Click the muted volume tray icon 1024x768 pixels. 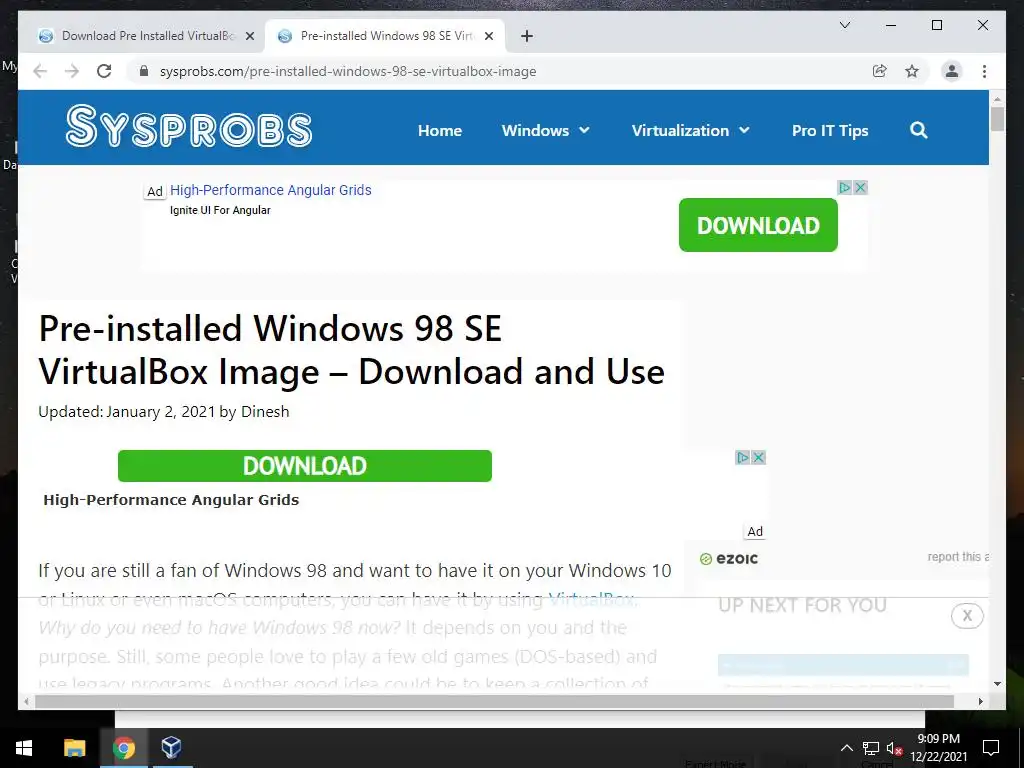pyautogui.click(x=894, y=748)
